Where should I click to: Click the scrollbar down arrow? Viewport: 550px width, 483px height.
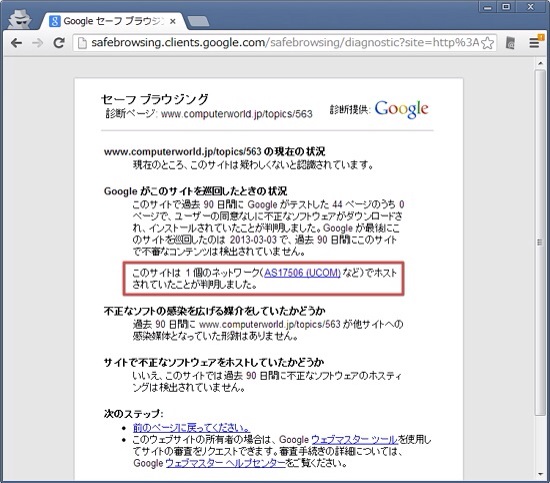pos(540,475)
